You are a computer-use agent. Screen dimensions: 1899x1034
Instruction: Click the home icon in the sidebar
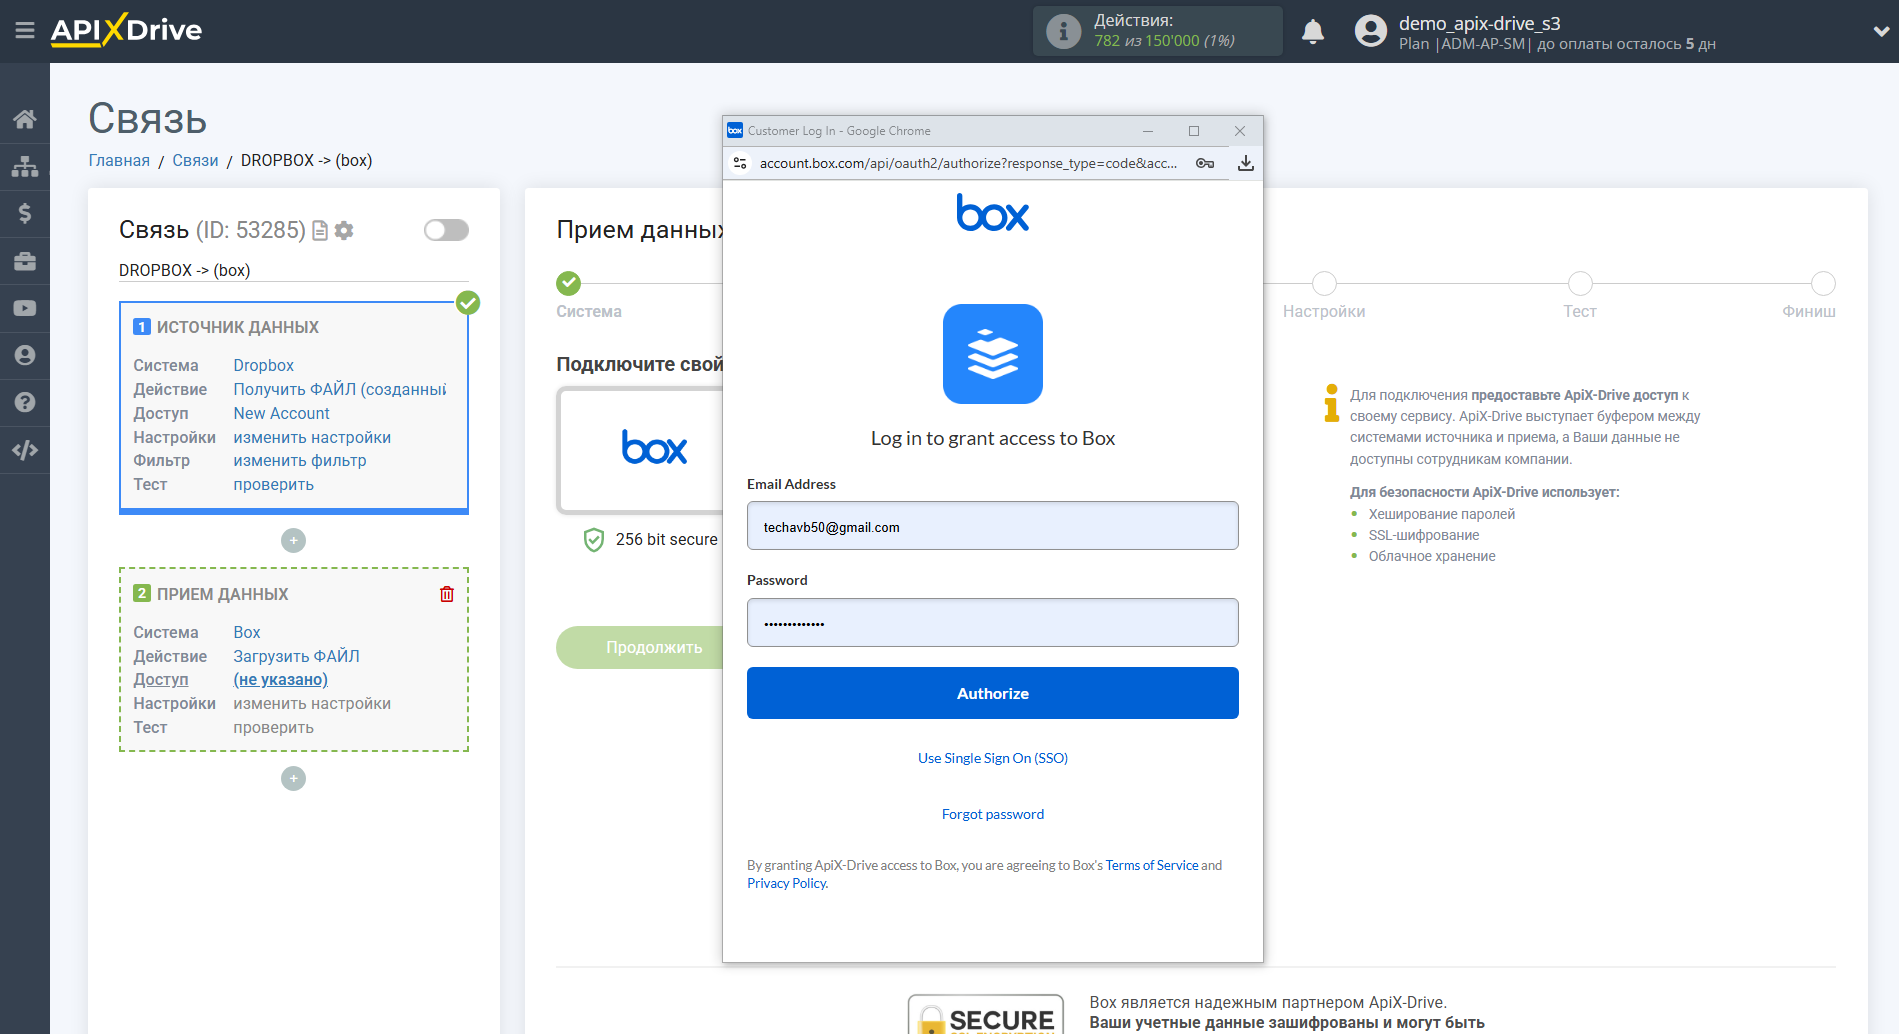click(x=25, y=119)
